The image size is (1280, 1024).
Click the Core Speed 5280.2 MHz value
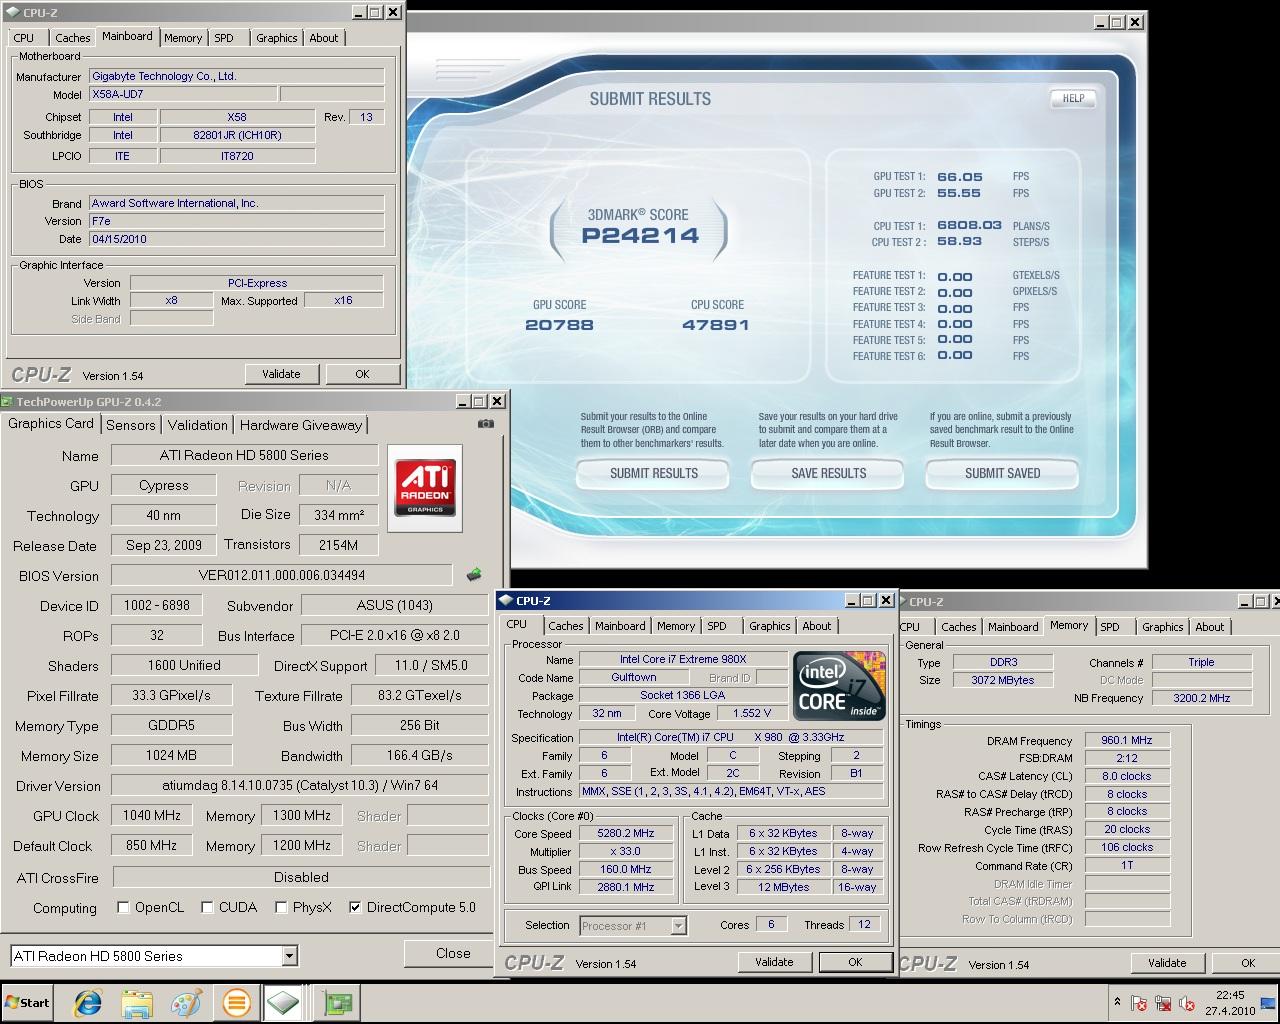pyautogui.click(x=626, y=834)
